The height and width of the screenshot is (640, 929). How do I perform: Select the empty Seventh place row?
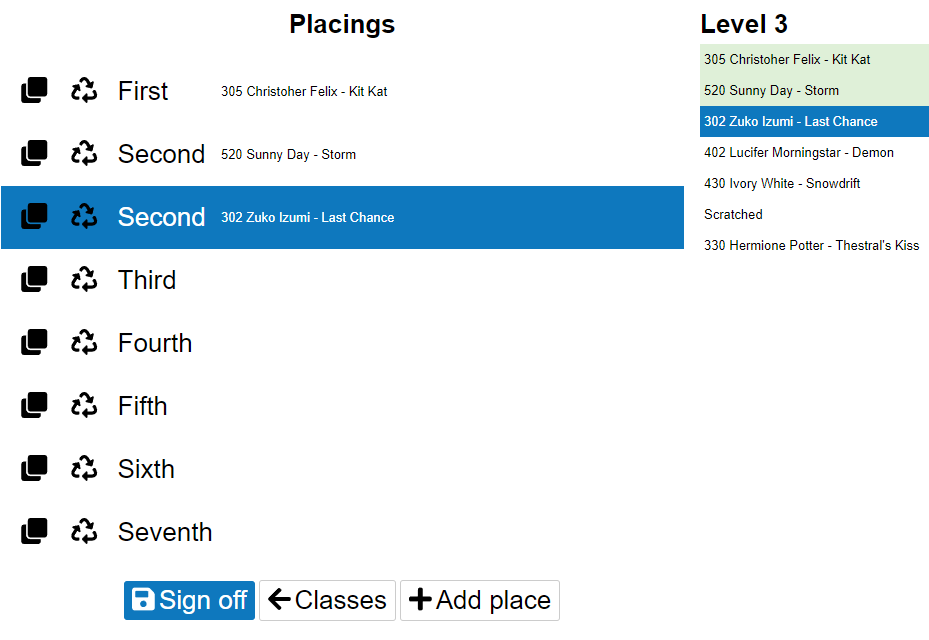pyautogui.click(x=400, y=532)
